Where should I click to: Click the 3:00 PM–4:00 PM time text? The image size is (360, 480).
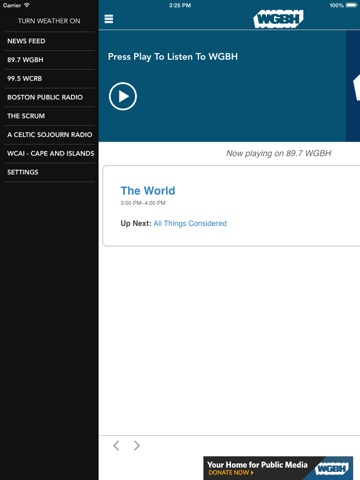click(143, 203)
